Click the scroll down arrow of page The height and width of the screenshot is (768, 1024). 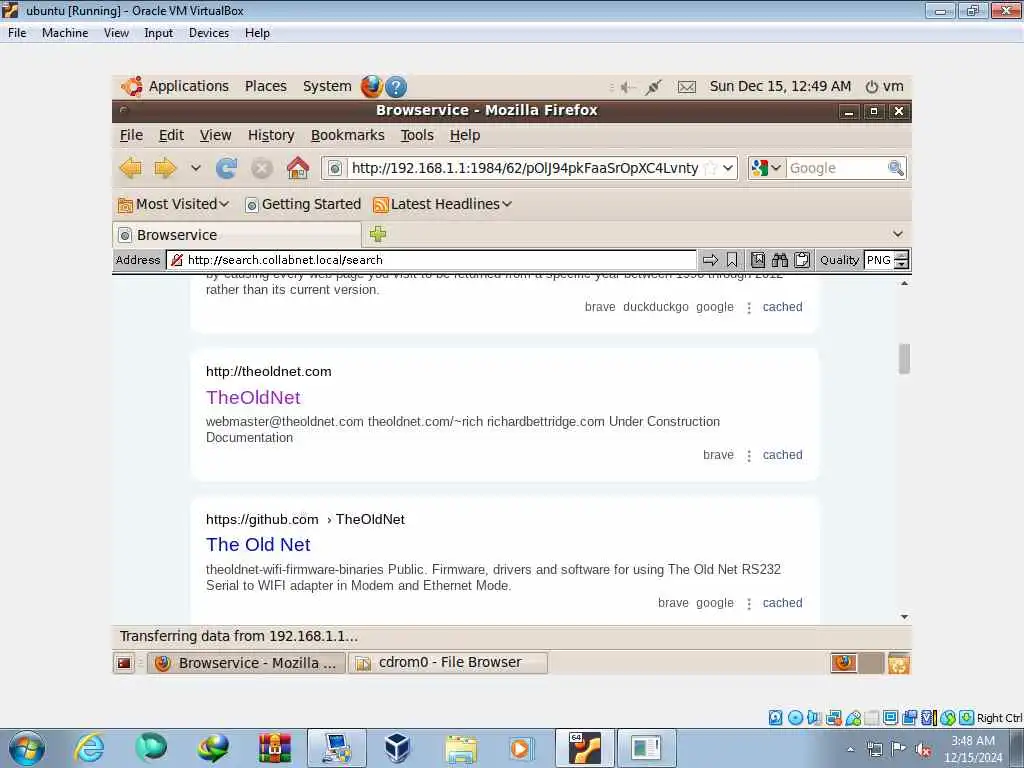904,616
